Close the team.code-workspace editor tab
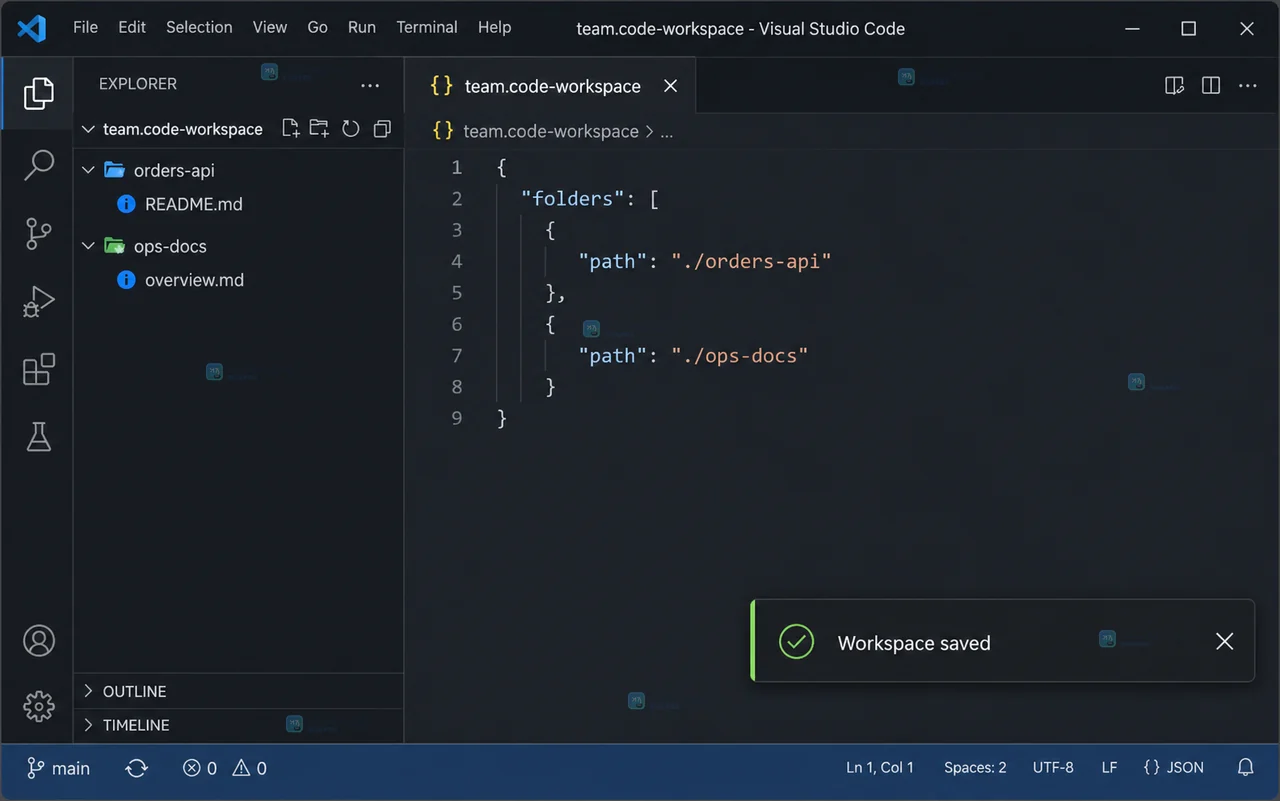Viewport: 1280px width, 801px height. coord(671,86)
